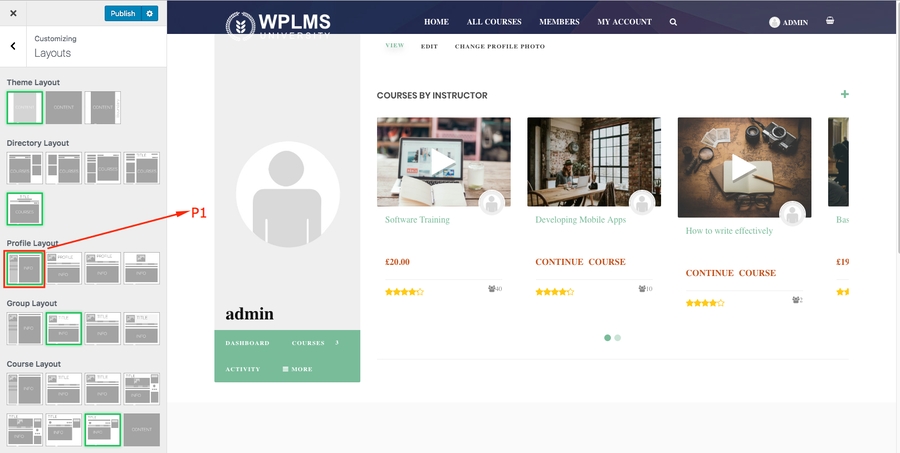900x453 pixels.
Task: Open Developing Mobile Apps course image
Action: pyautogui.click(x=594, y=162)
